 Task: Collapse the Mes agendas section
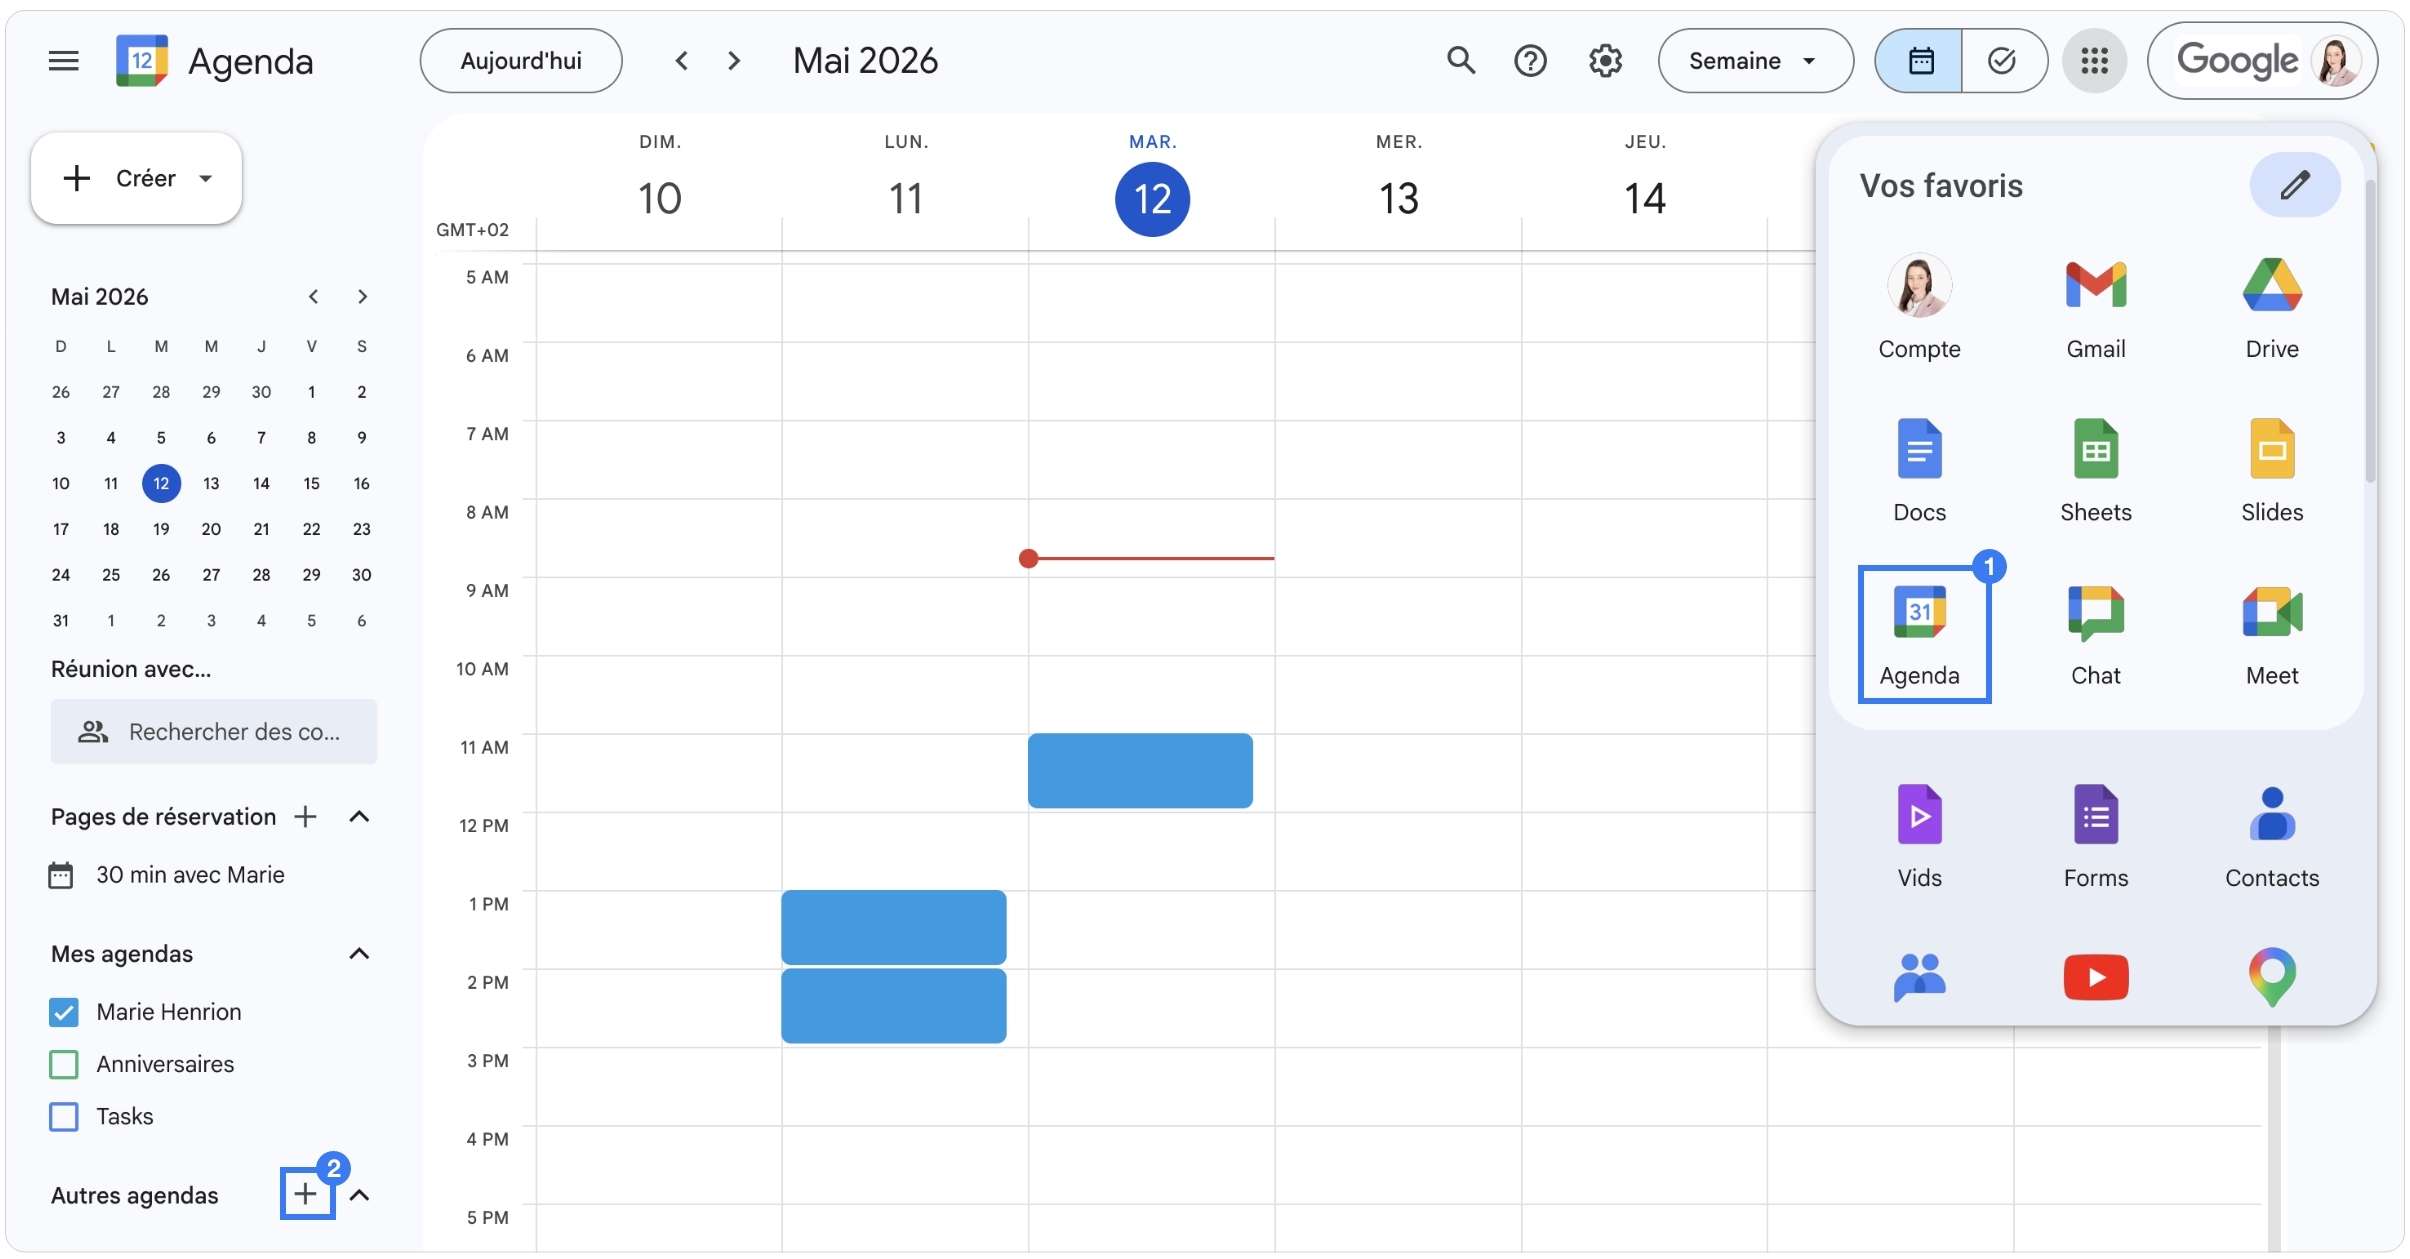(359, 954)
